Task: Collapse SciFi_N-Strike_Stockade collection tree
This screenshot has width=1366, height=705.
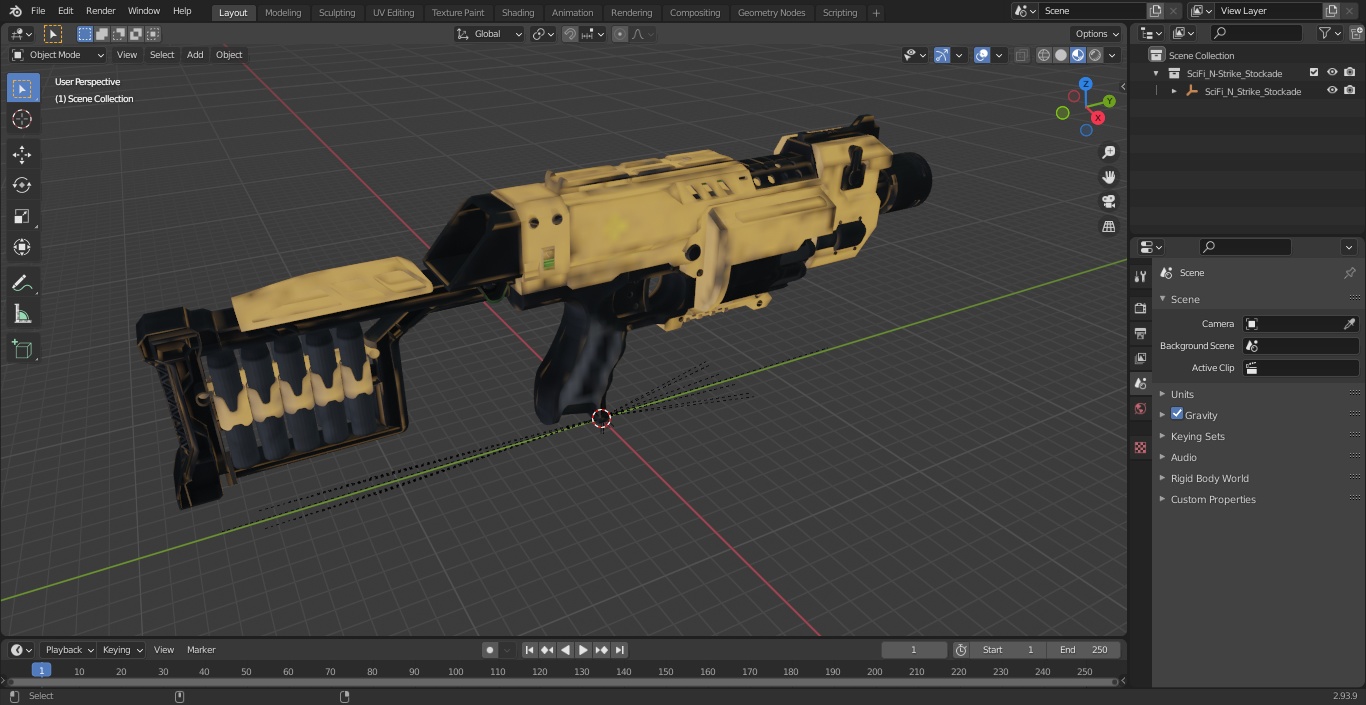Action: (1156, 73)
